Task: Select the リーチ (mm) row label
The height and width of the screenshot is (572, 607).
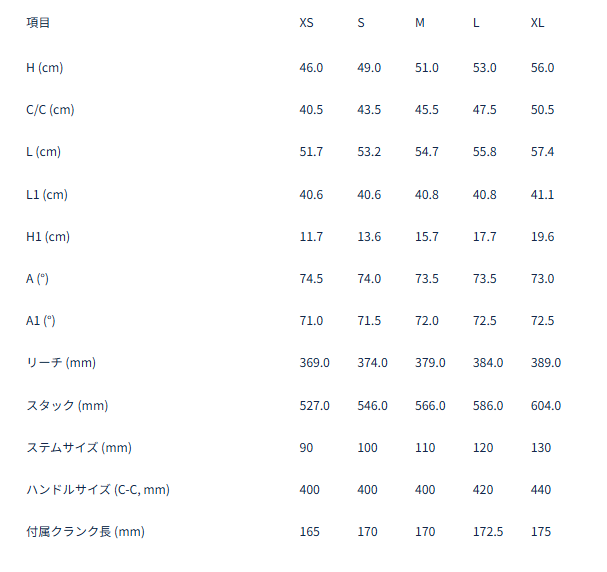Action: click(61, 363)
